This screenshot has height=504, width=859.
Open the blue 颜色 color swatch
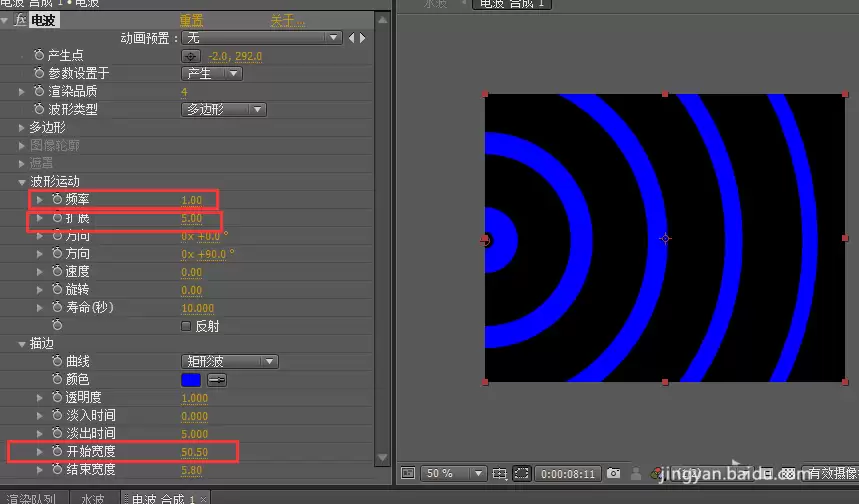(191, 380)
